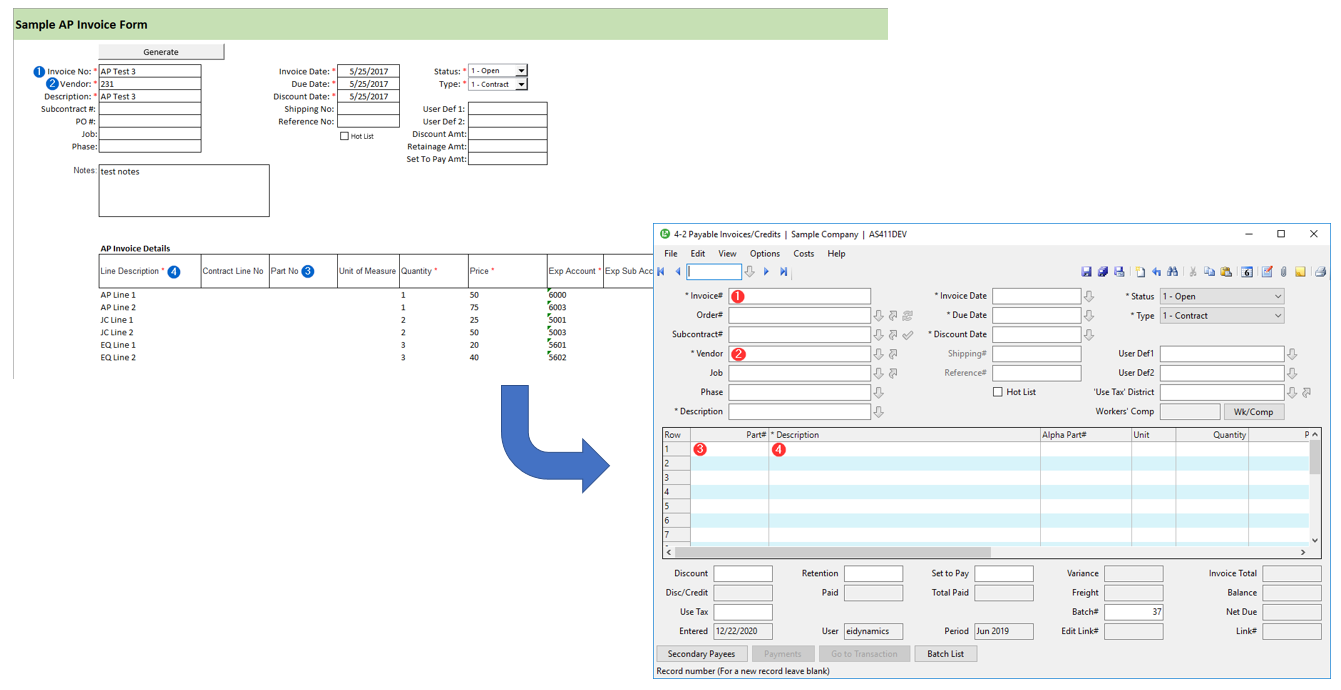This screenshot has height=690, width=1341.
Task: Open the Options menu
Action: pyautogui.click(x=764, y=254)
